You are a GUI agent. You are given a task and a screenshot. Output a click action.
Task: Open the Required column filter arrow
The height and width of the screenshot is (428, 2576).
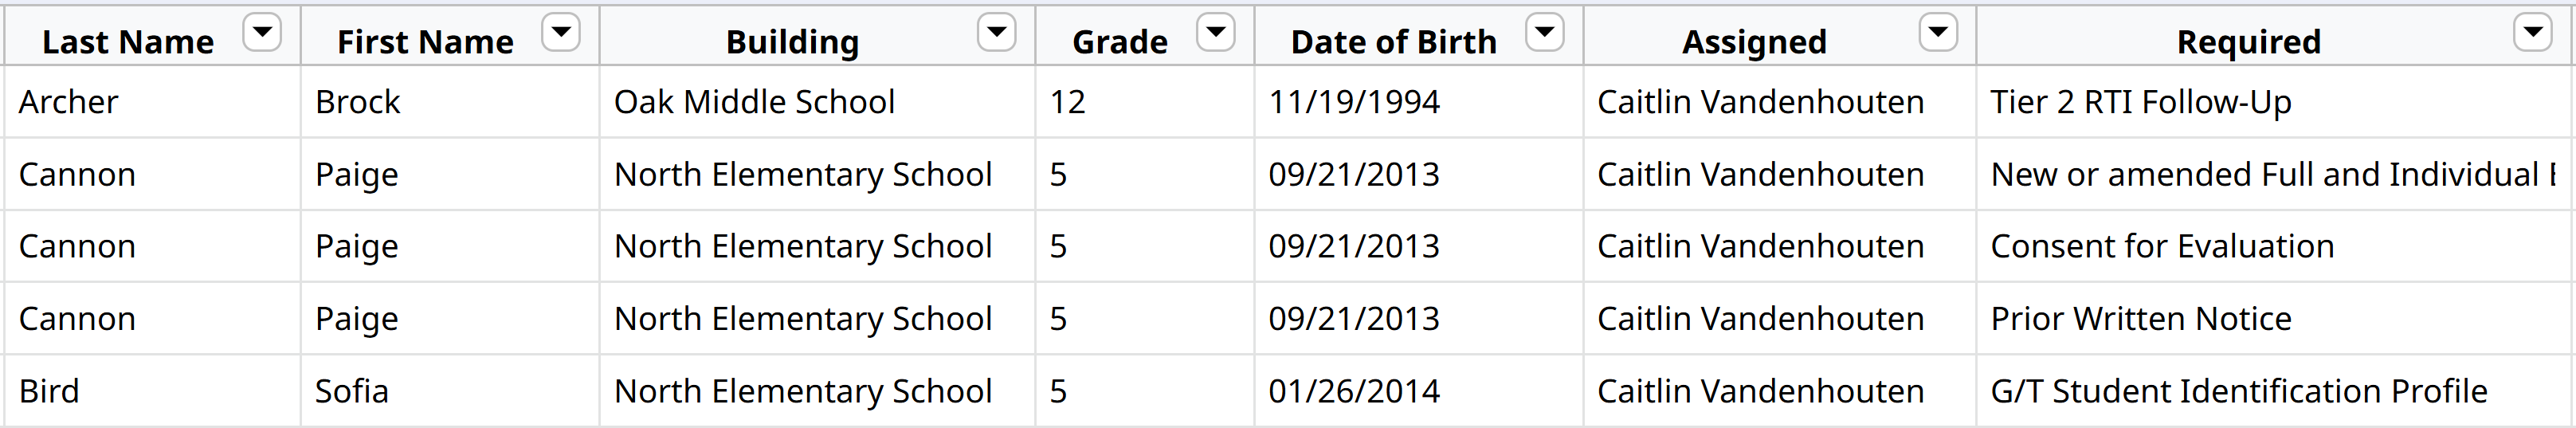click(2533, 33)
